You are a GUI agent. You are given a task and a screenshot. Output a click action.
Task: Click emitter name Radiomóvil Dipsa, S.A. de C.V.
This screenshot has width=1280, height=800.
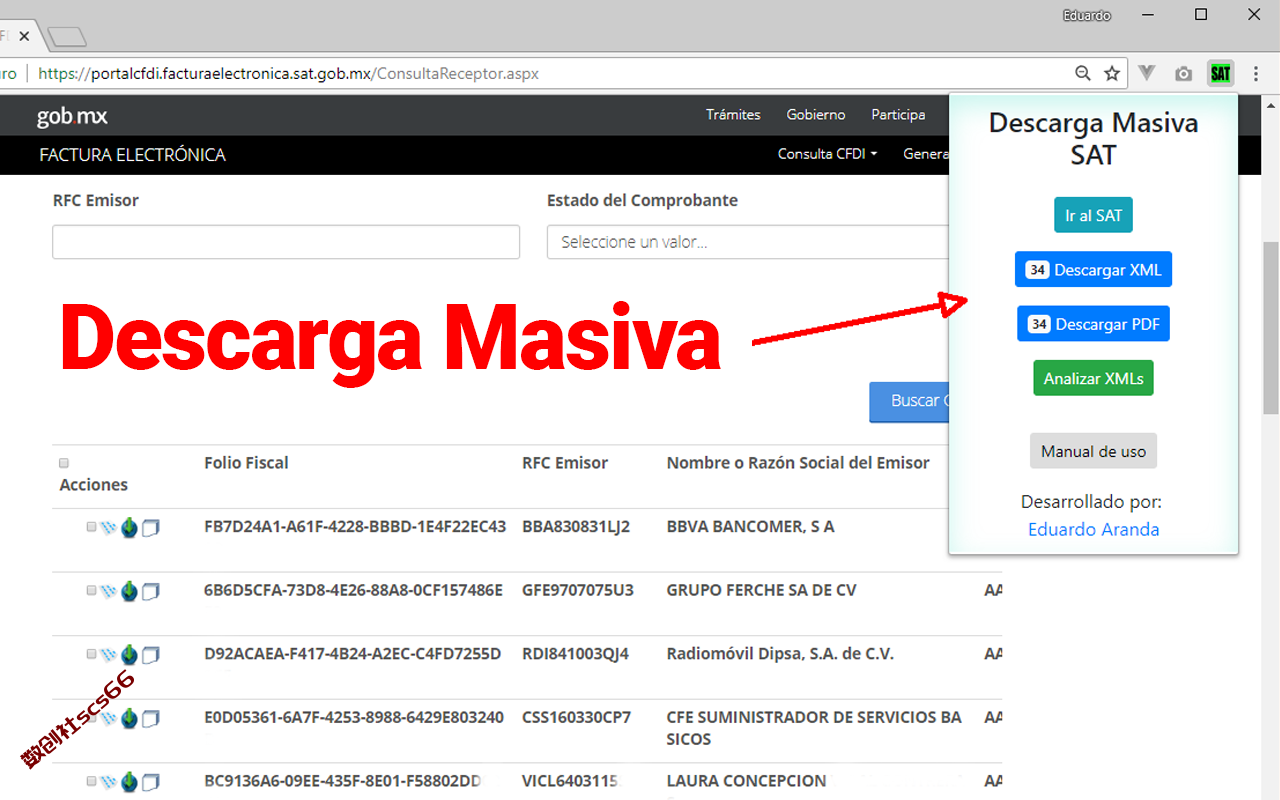(x=780, y=654)
